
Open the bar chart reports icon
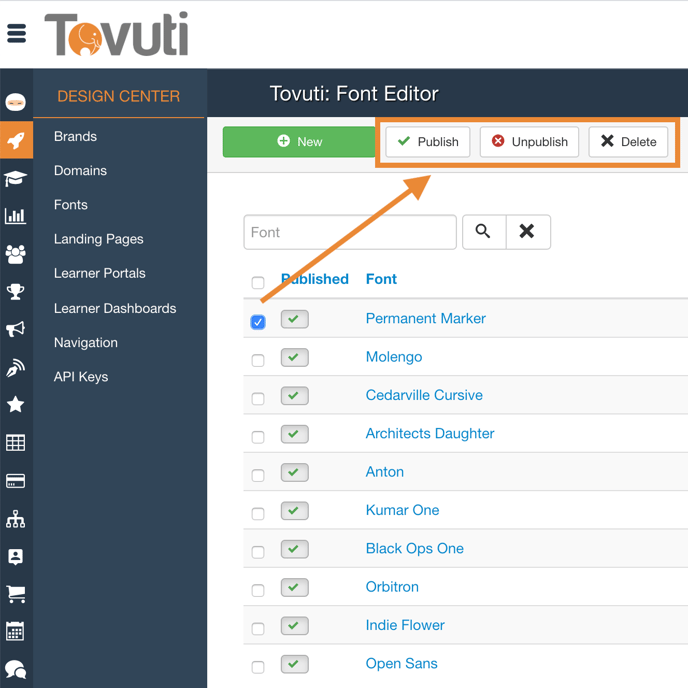16,216
